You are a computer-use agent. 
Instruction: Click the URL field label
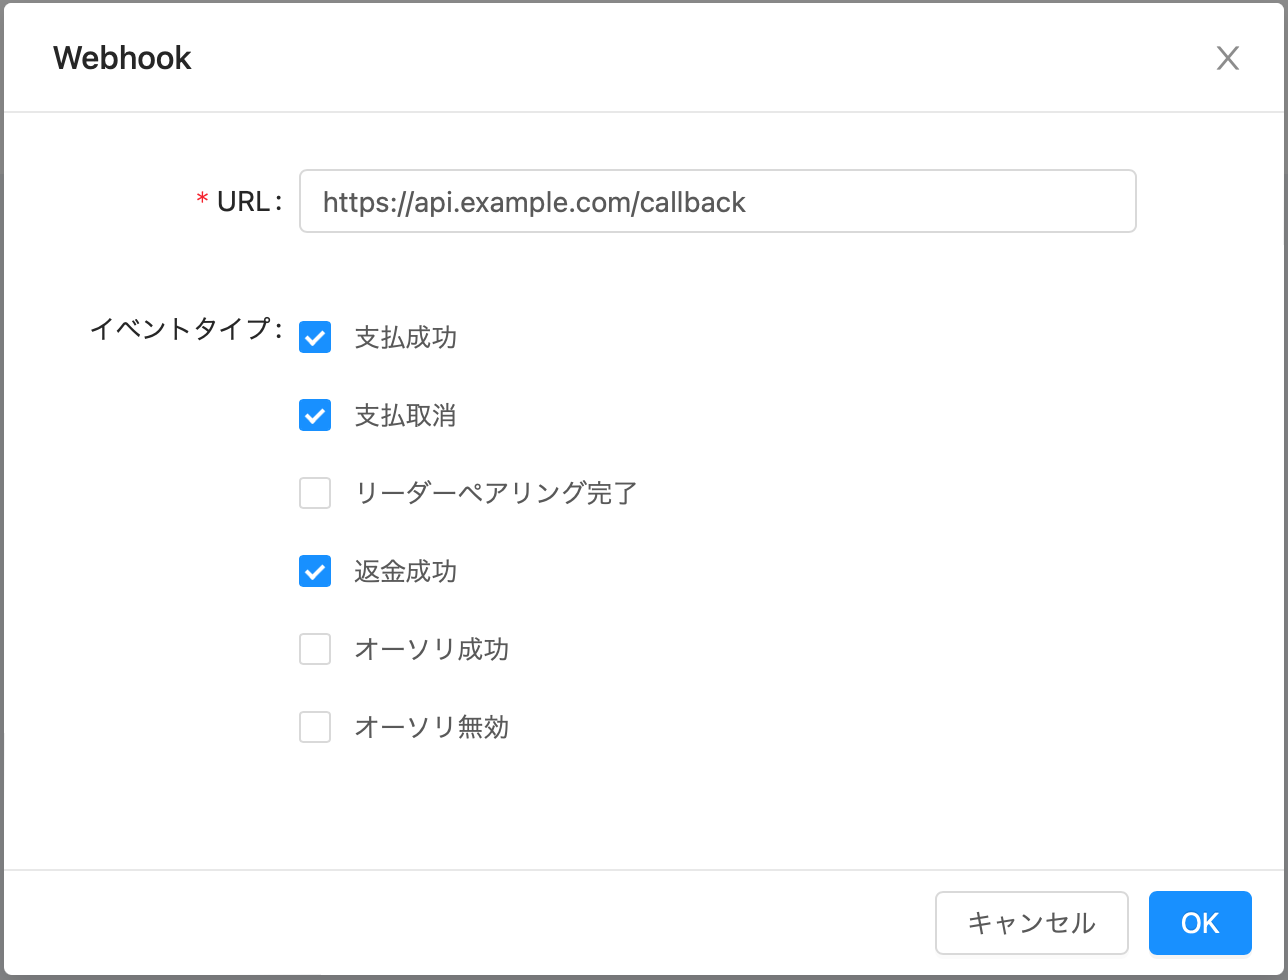coord(244,202)
